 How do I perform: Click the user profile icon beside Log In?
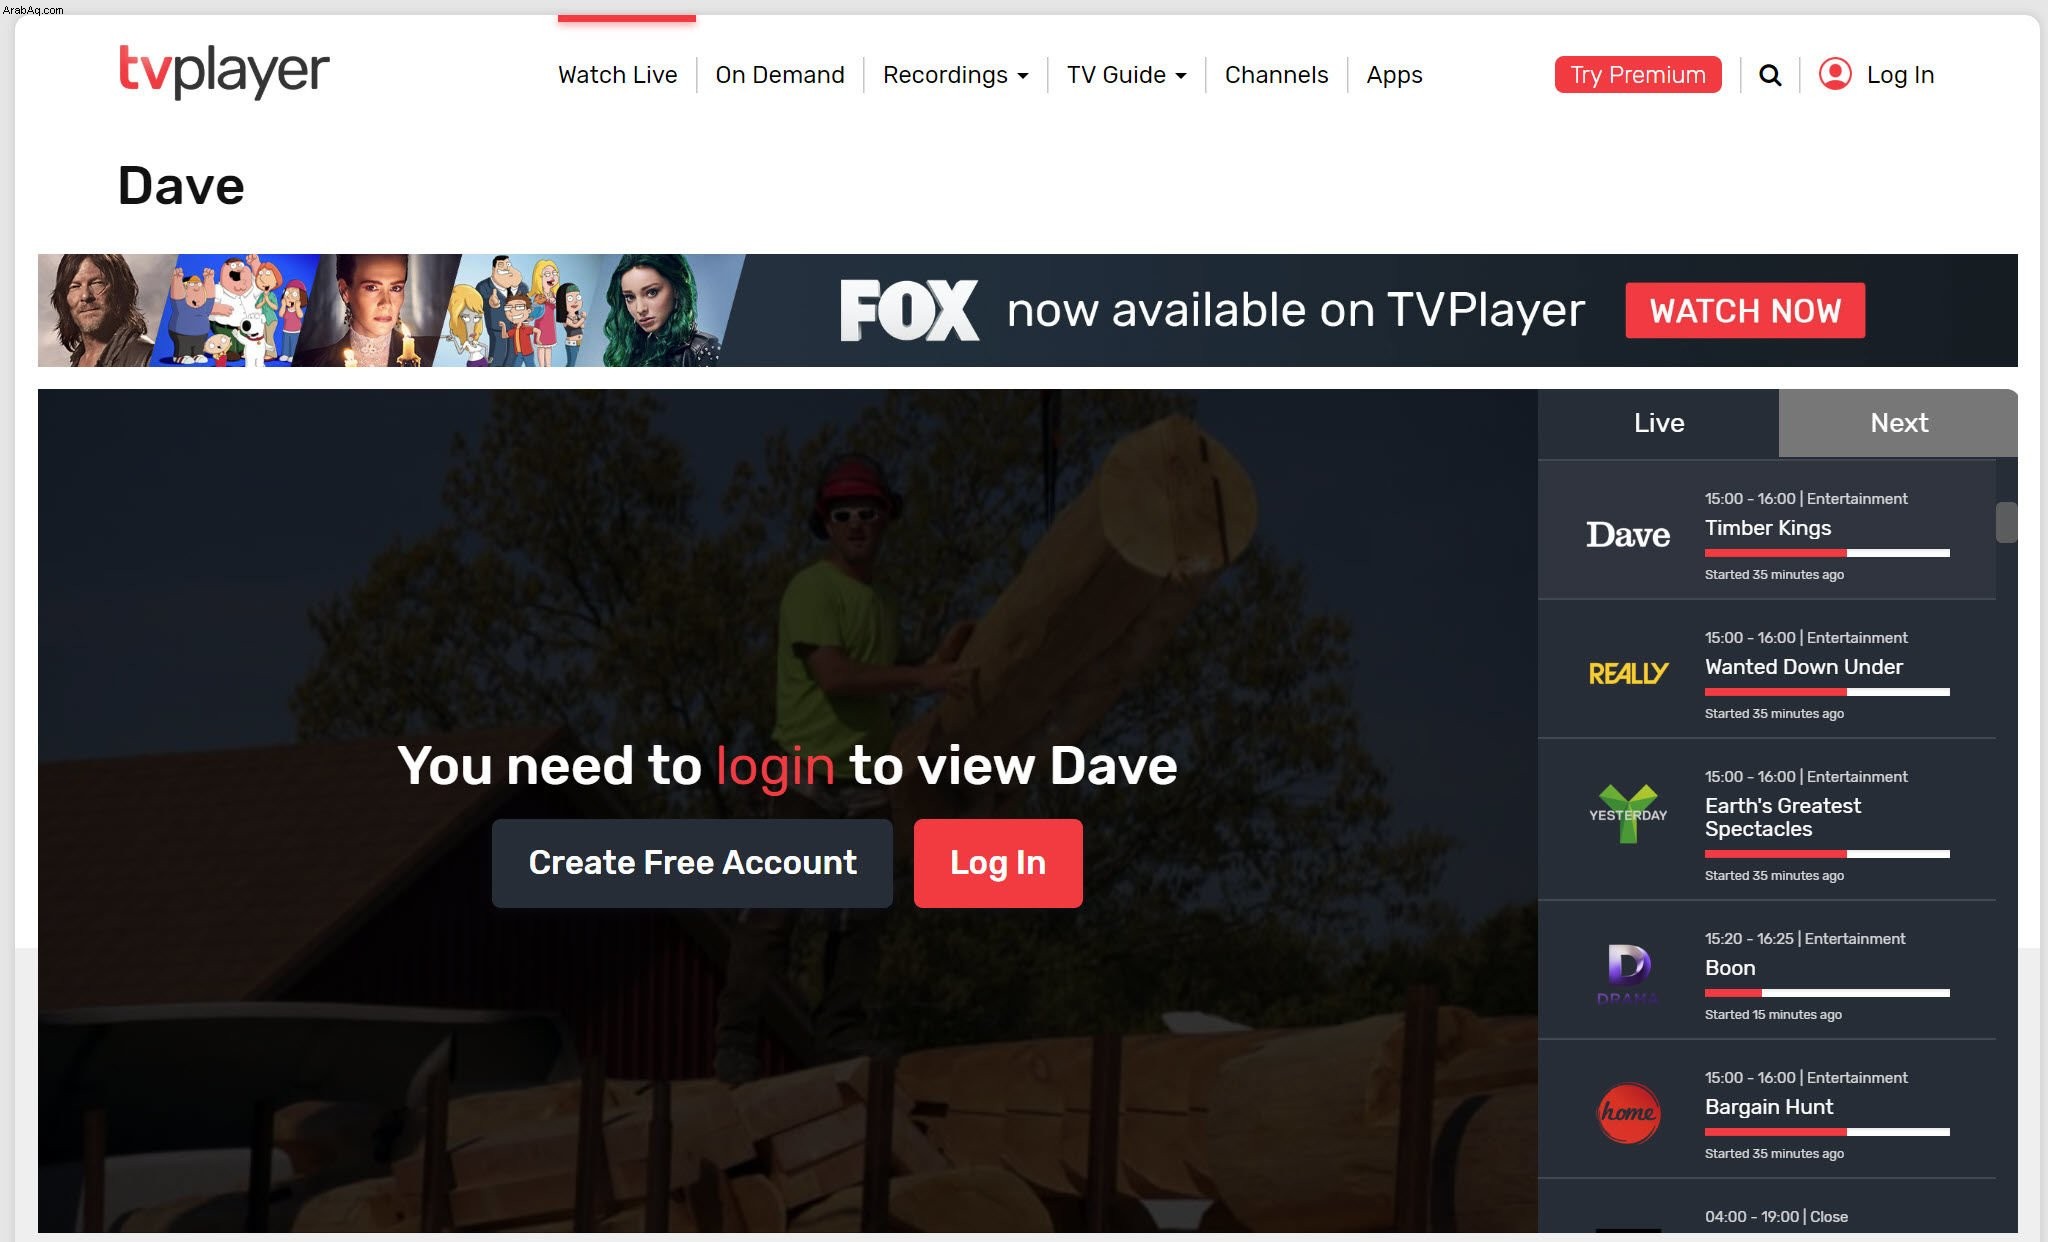pyautogui.click(x=1835, y=74)
